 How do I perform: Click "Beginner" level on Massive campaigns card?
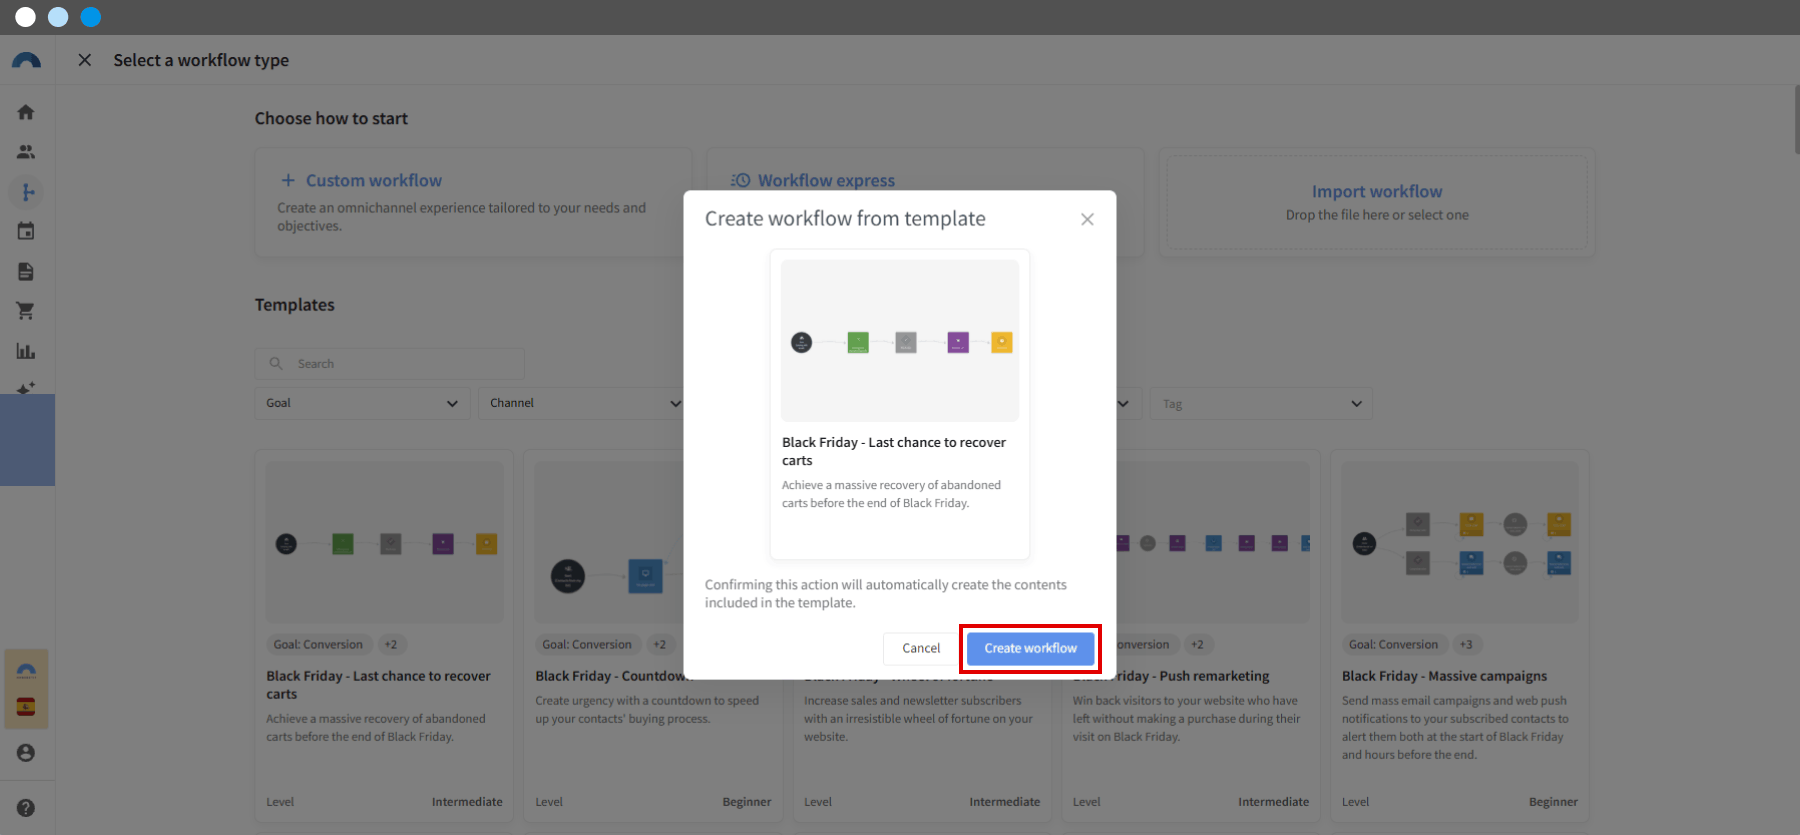pyautogui.click(x=1553, y=802)
